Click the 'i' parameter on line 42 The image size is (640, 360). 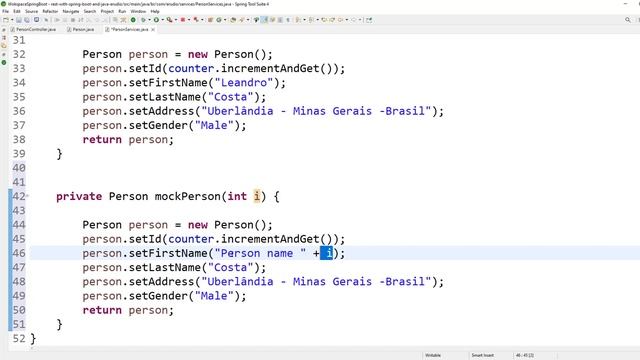tap(257, 196)
